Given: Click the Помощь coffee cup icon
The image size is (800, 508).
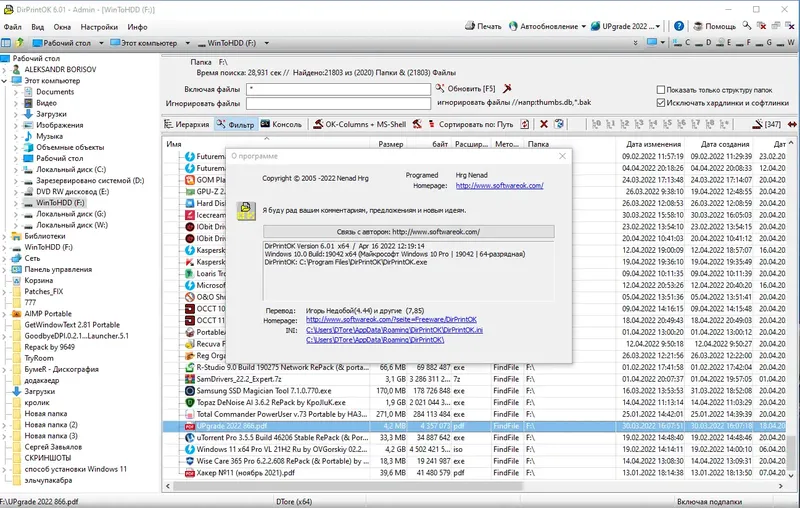Looking at the screenshot, I should tap(698, 26).
